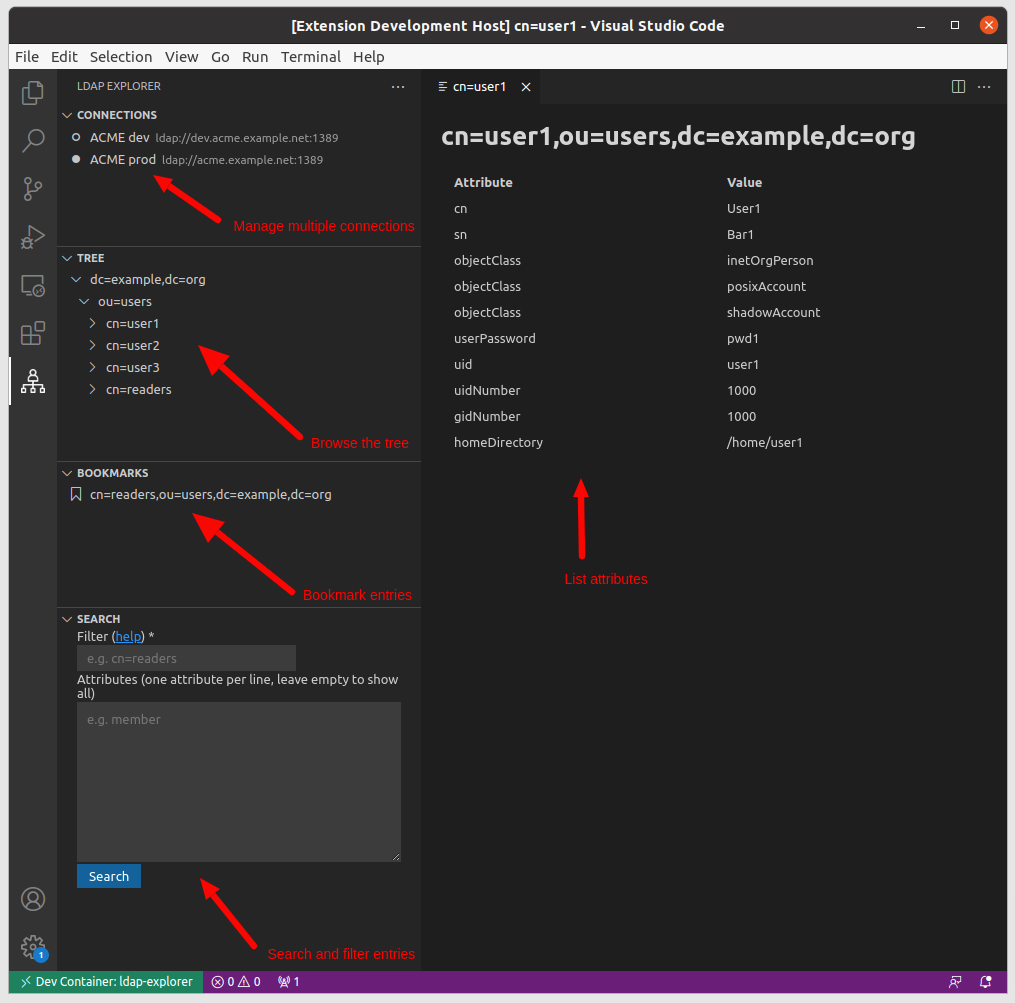Close the cn=user1 tab
The height and width of the screenshot is (1003, 1015).
526,87
